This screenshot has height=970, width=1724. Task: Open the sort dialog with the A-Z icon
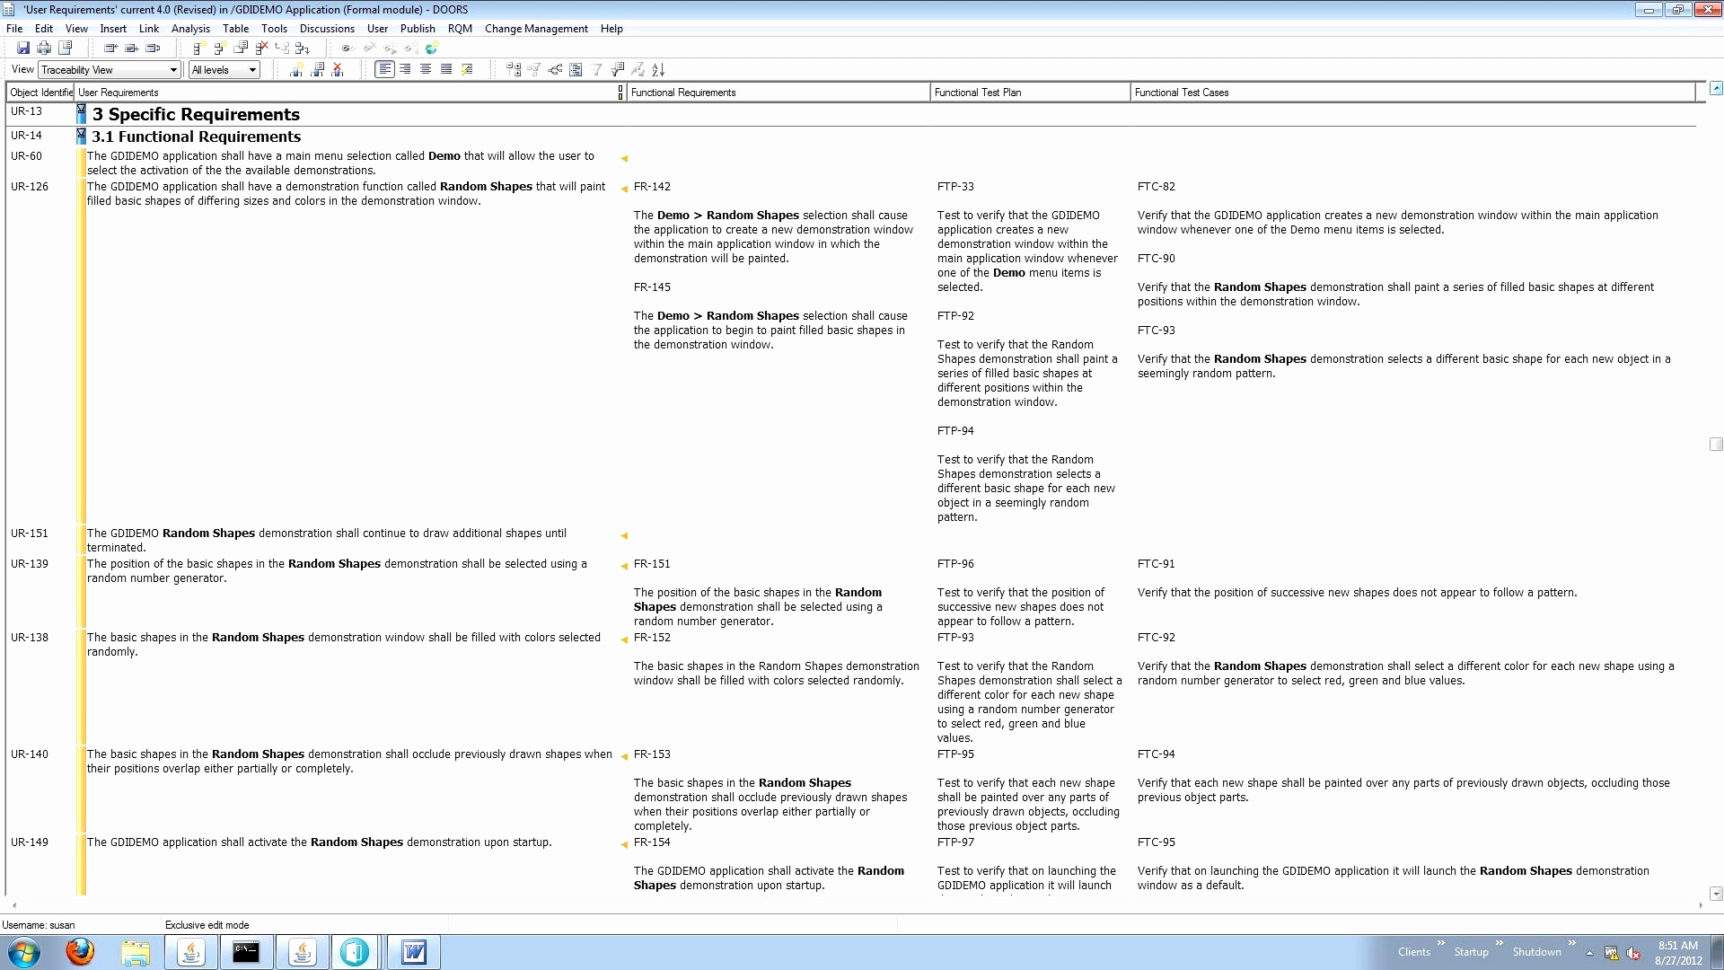(x=657, y=69)
